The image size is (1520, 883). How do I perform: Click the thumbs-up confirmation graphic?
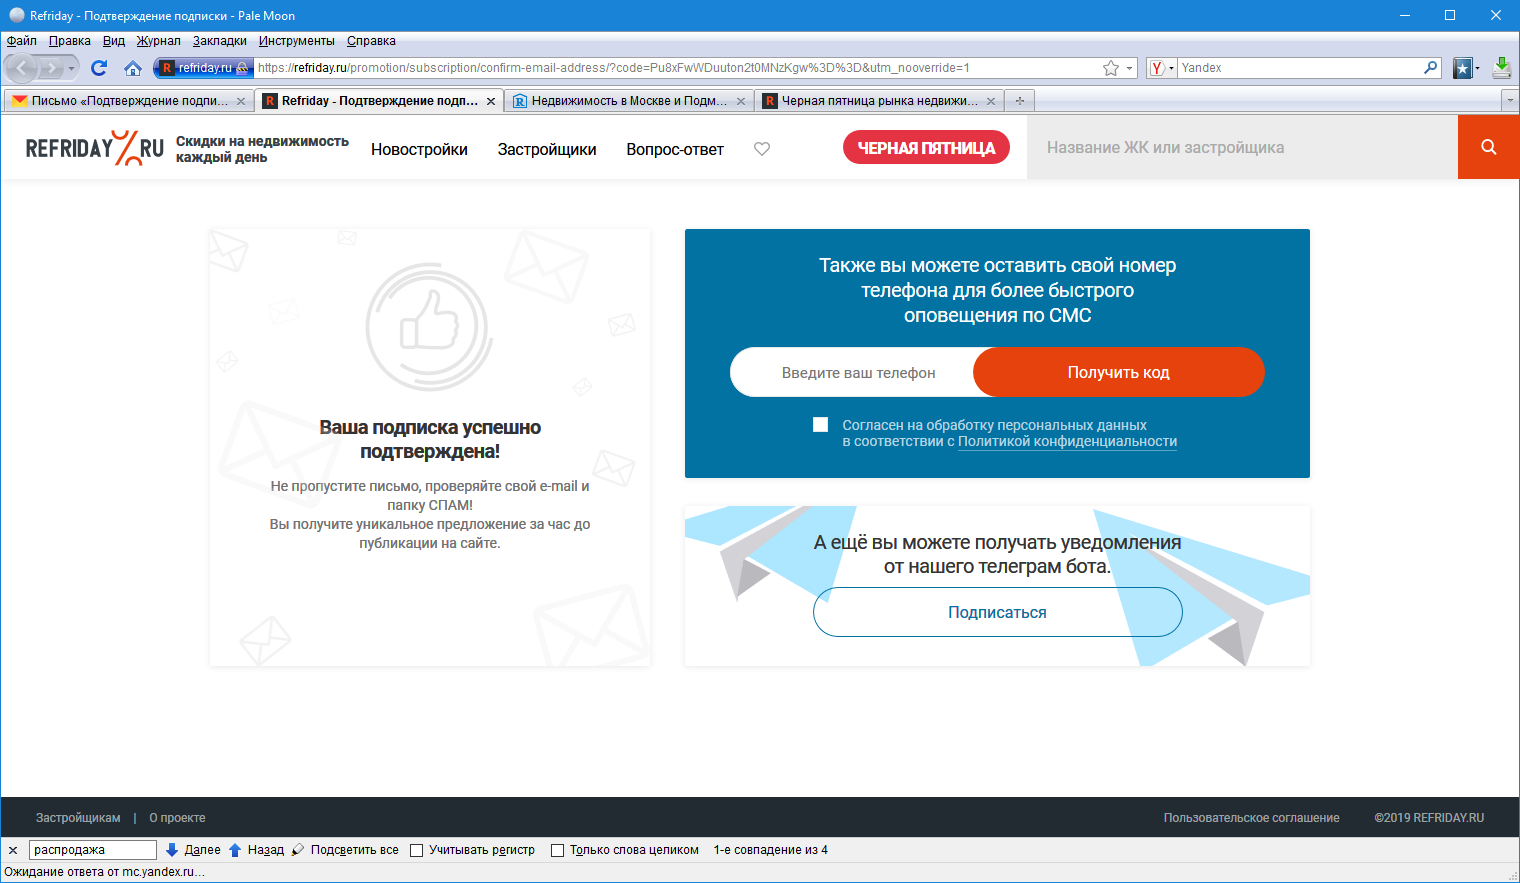click(x=429, y=326)
